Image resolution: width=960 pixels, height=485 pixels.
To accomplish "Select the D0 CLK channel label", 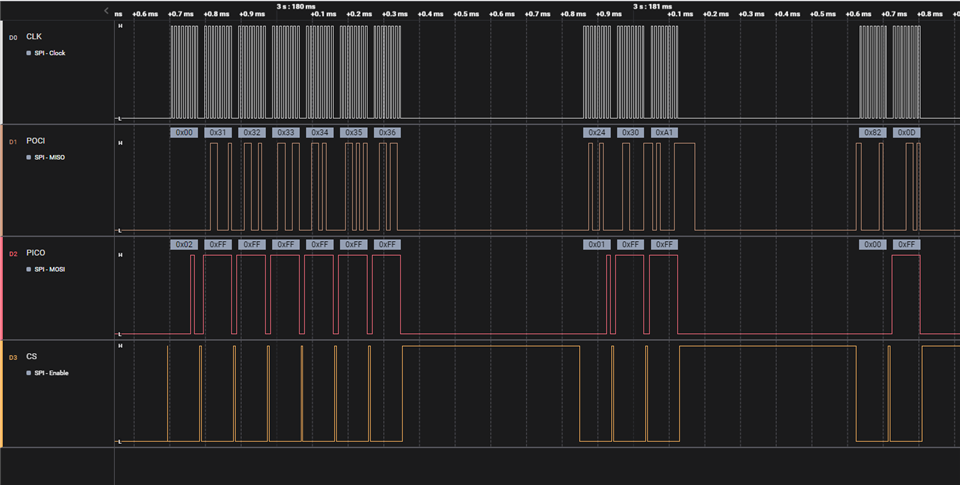I will 34,37.
